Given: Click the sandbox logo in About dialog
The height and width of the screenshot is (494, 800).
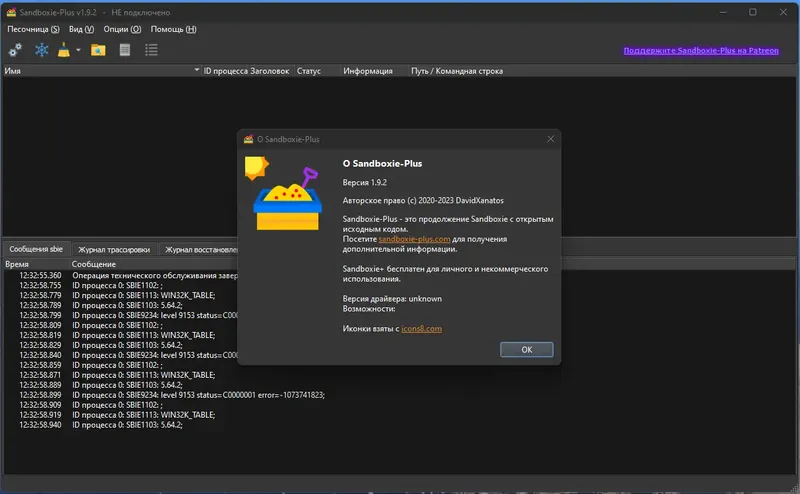Looking at the screenshot, I should [x=284, y=194].
